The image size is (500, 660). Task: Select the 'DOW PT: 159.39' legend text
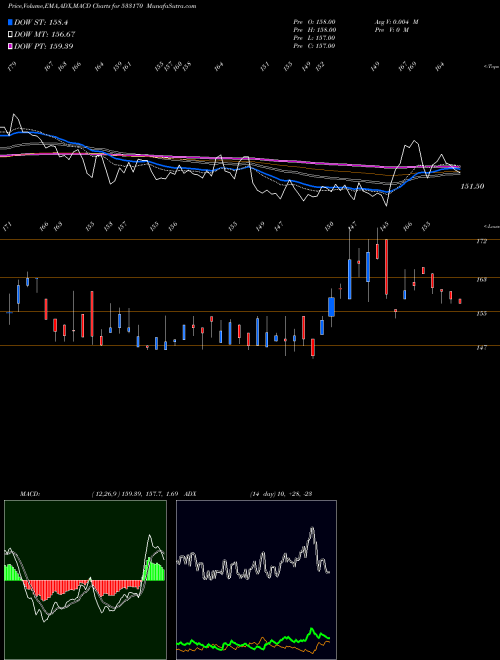(44, 46)
